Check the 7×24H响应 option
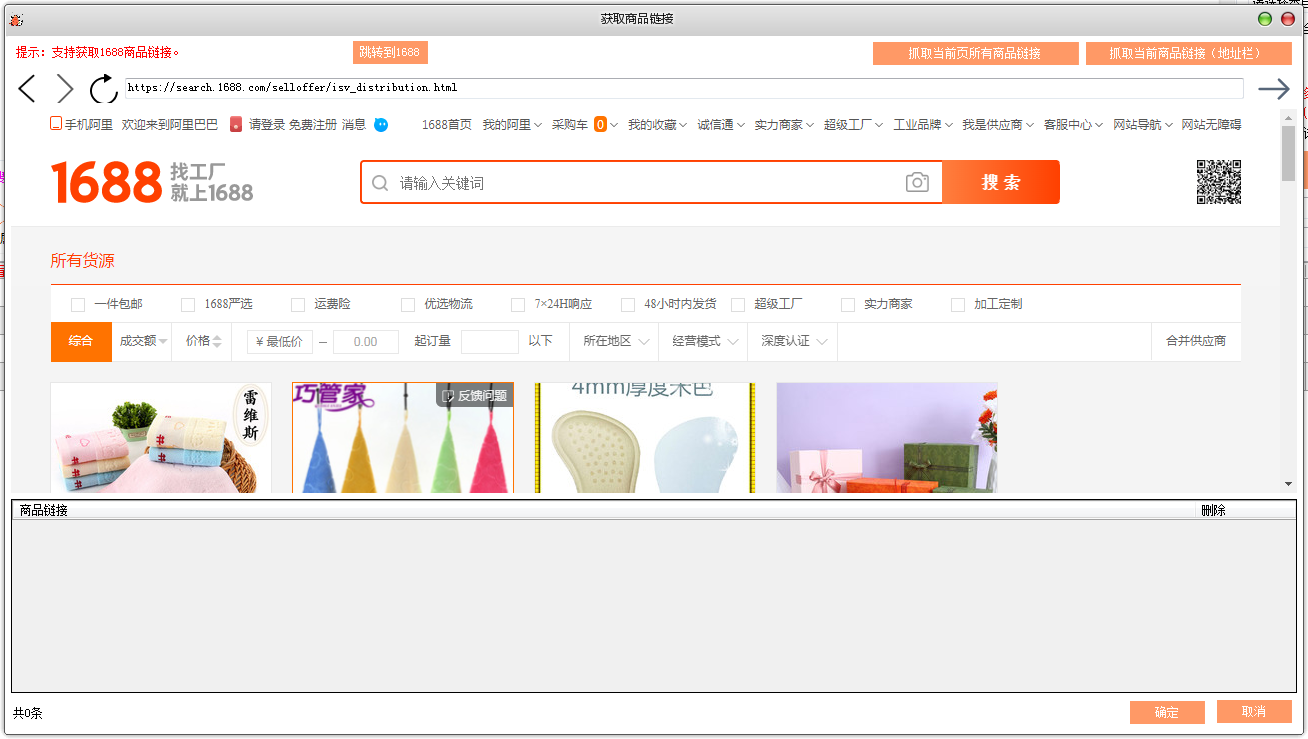 [518, 304]
